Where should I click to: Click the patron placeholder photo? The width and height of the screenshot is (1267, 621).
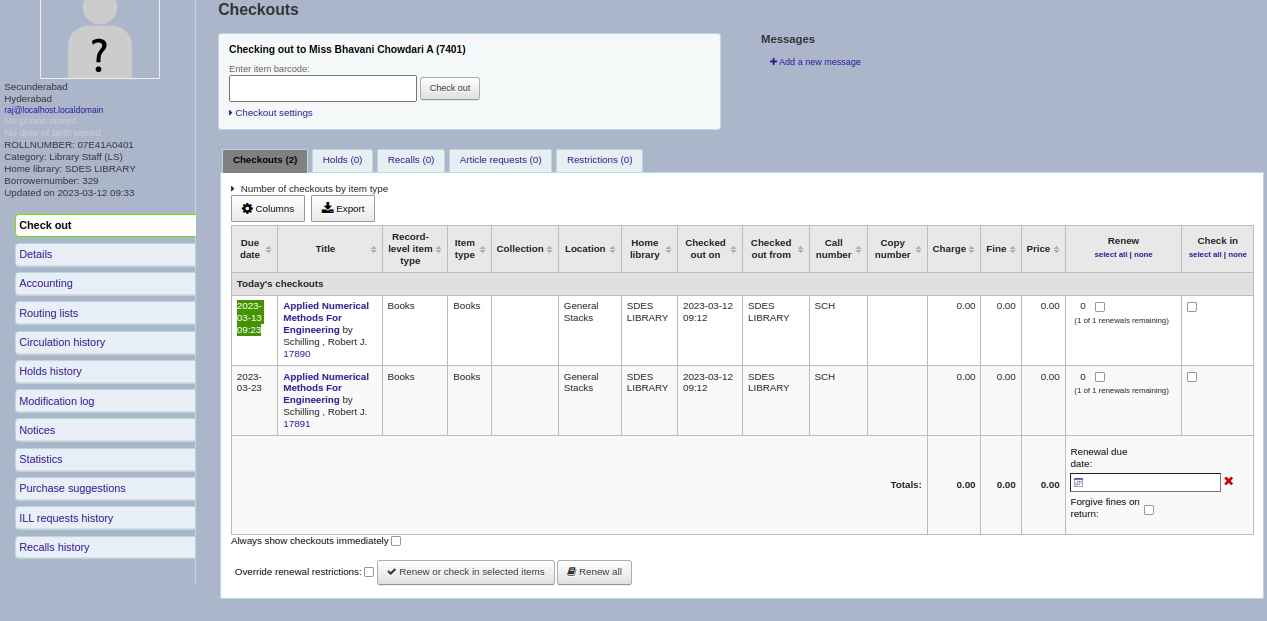(100, 39)
